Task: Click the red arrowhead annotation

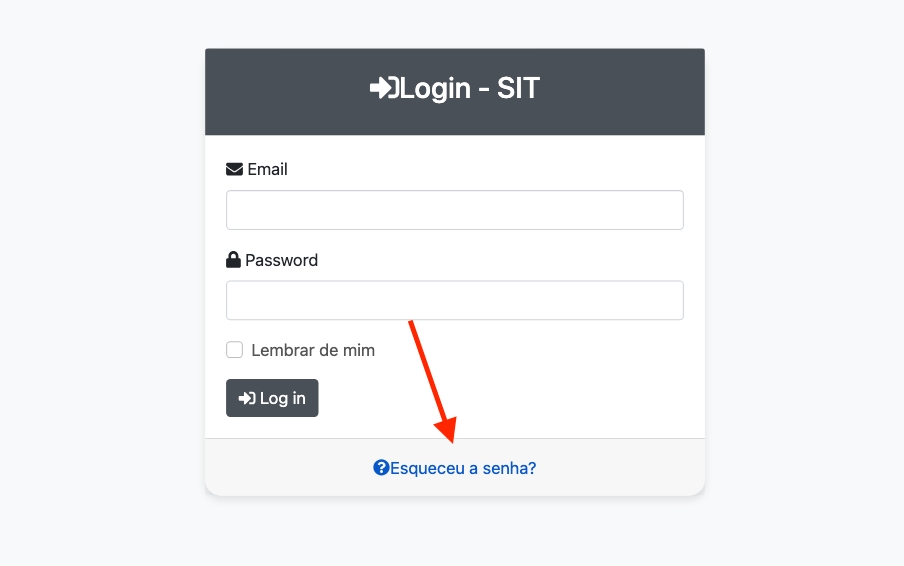Action: point(446,430)
